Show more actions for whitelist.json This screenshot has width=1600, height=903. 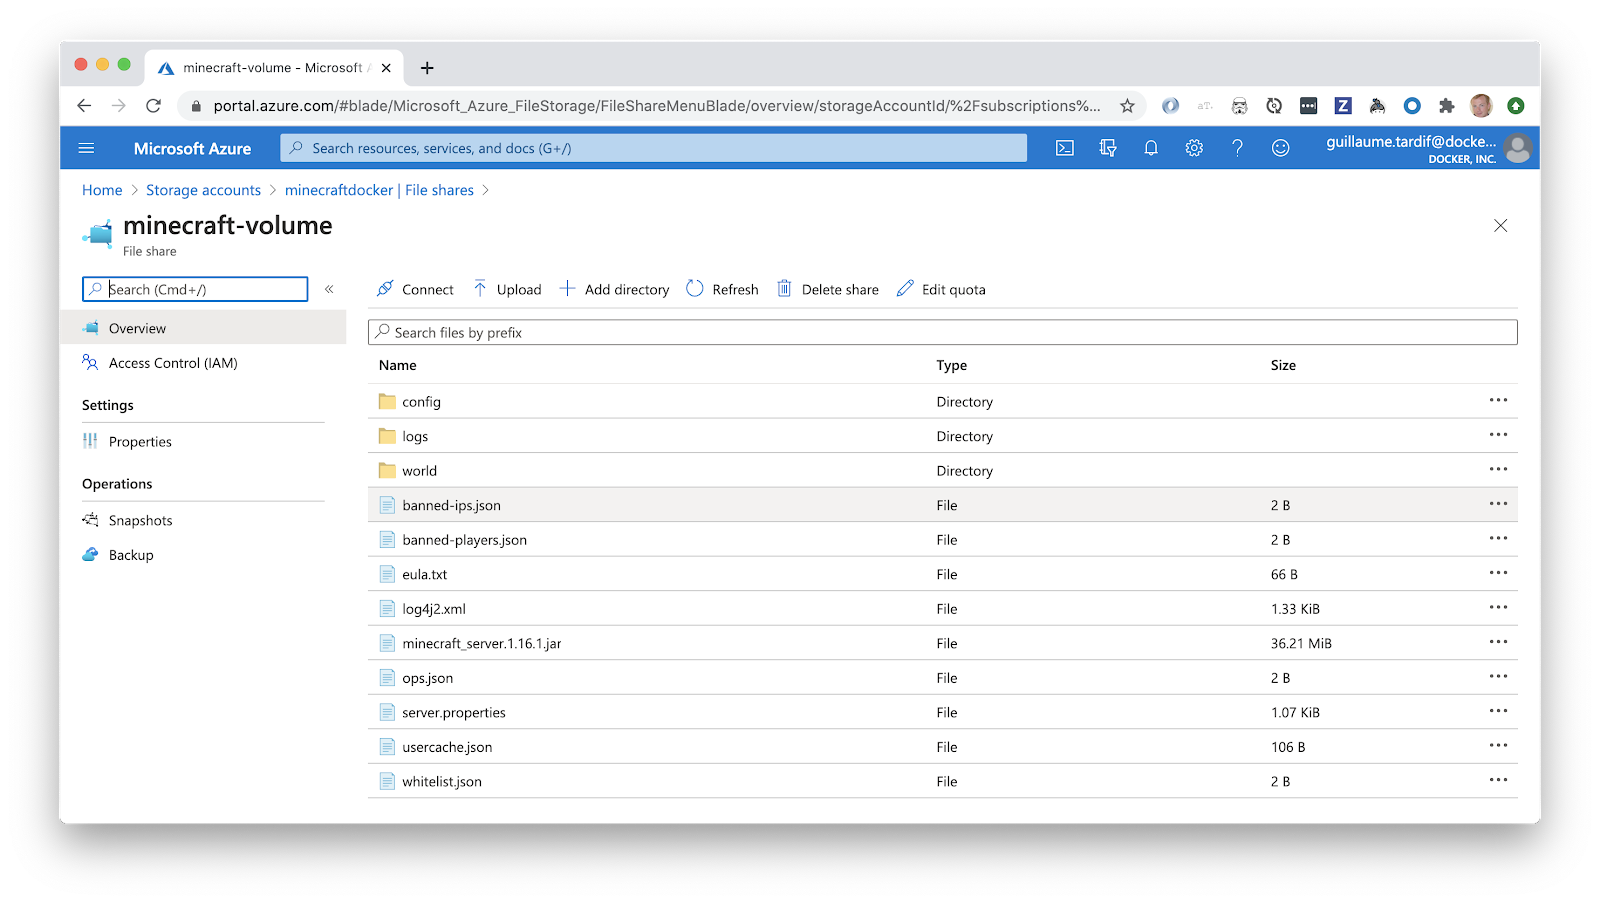coord(1497,781)
